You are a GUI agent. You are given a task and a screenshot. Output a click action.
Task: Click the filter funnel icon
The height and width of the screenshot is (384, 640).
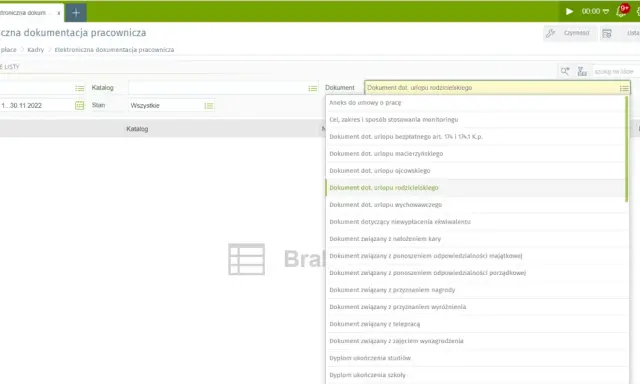pos(582,71)
